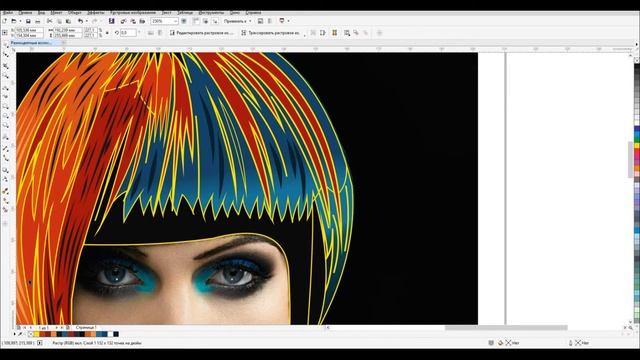Click the Undo arrow icon
The width and height of the screenshot is (640, 360).
pos(80,21)
